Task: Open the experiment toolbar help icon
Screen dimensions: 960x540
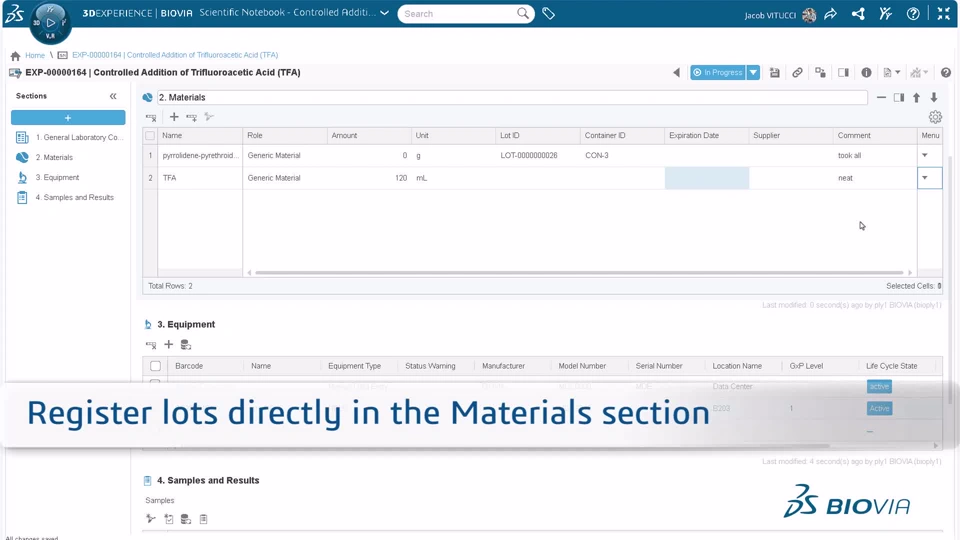Action: point(946,72)
